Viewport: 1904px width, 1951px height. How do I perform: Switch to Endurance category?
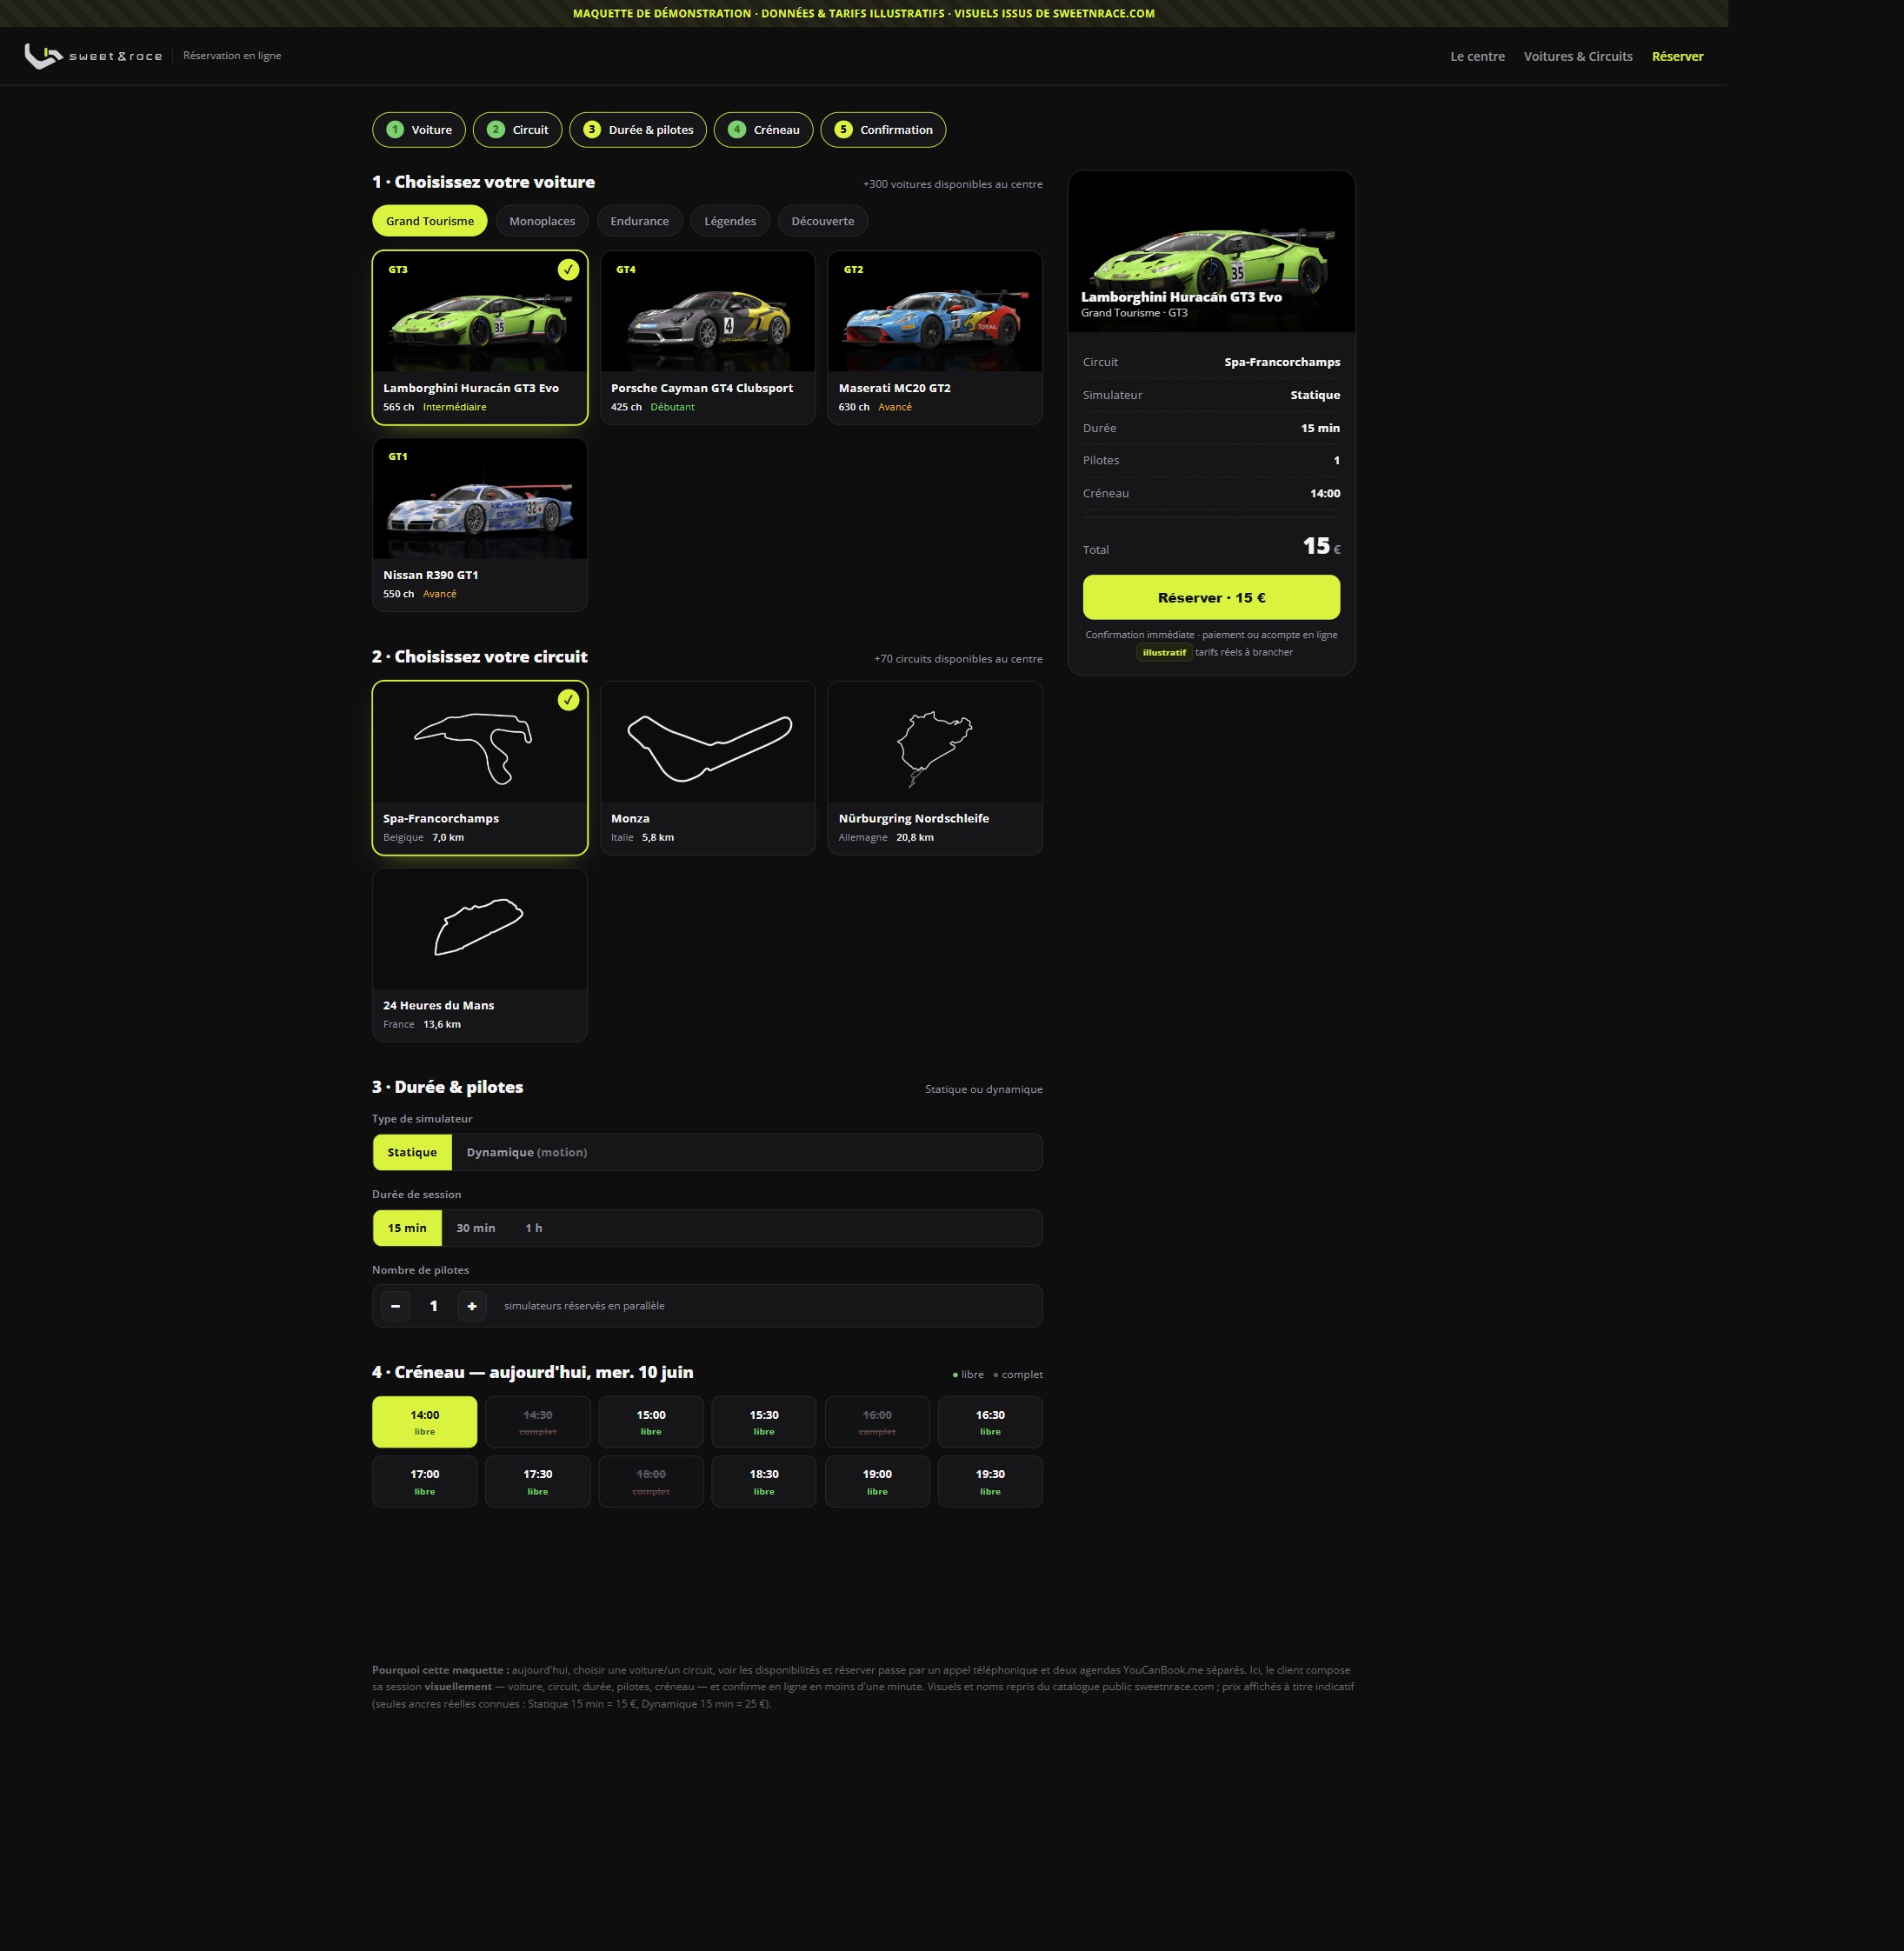[639, 221]
